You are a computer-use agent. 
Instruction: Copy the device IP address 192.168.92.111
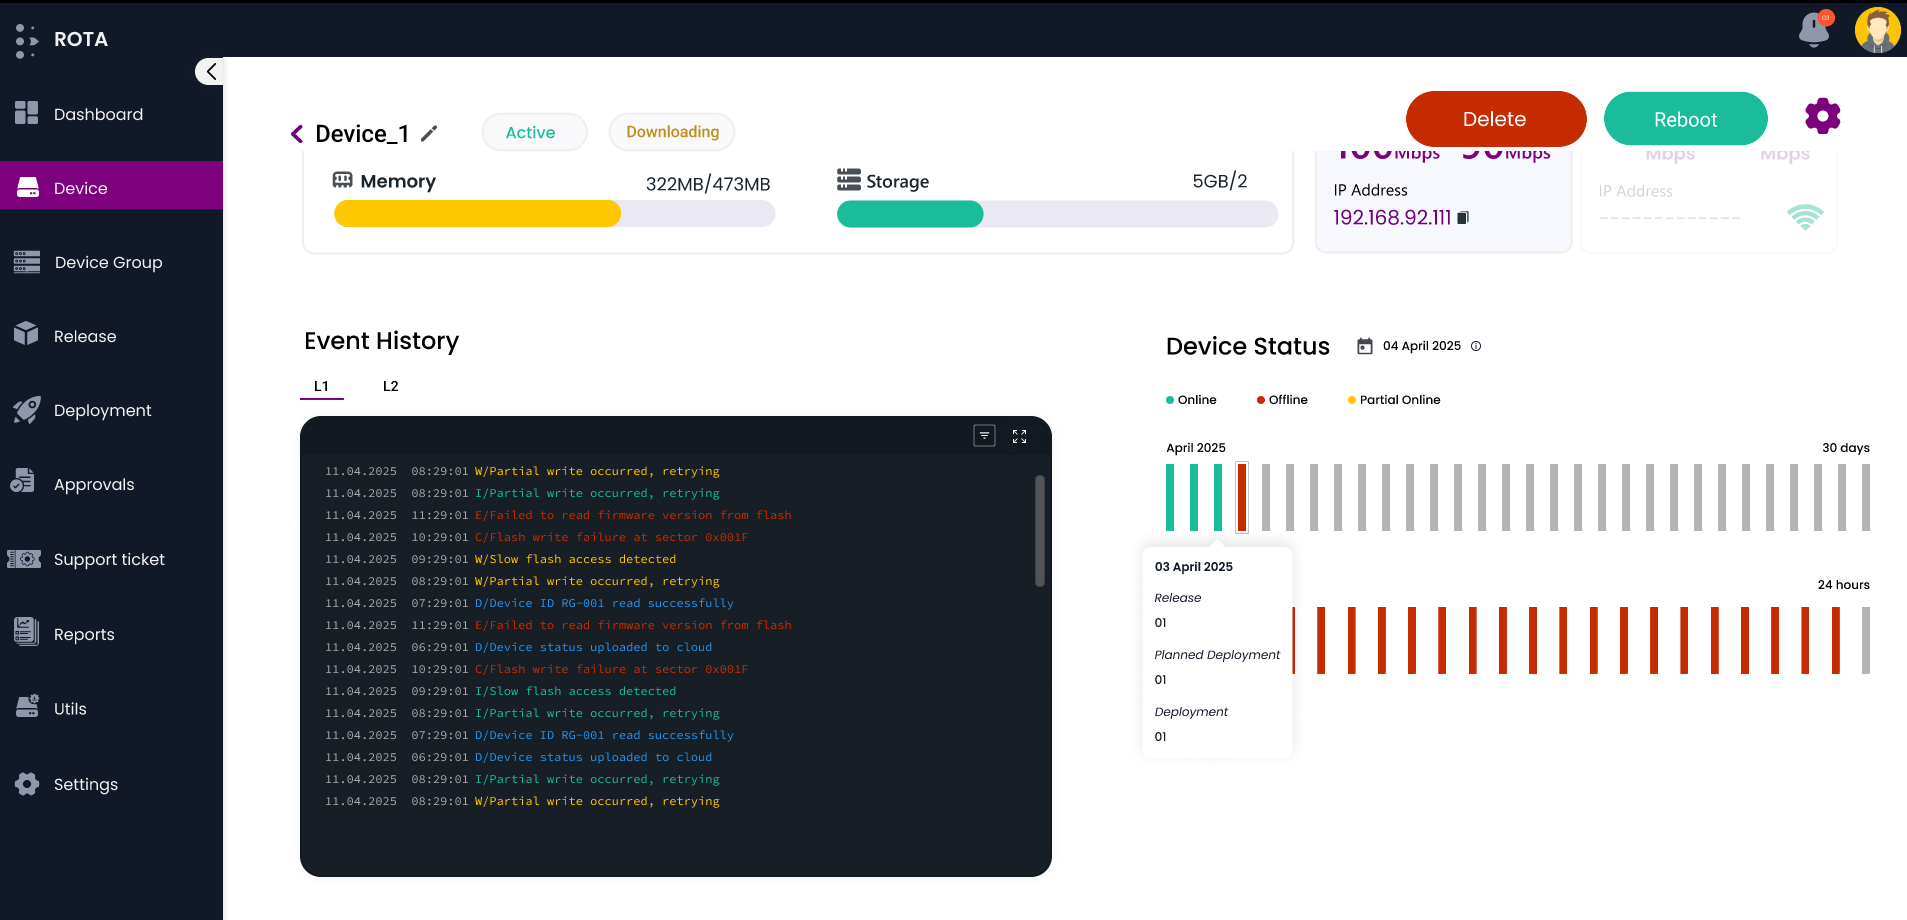click(1462, 217)
